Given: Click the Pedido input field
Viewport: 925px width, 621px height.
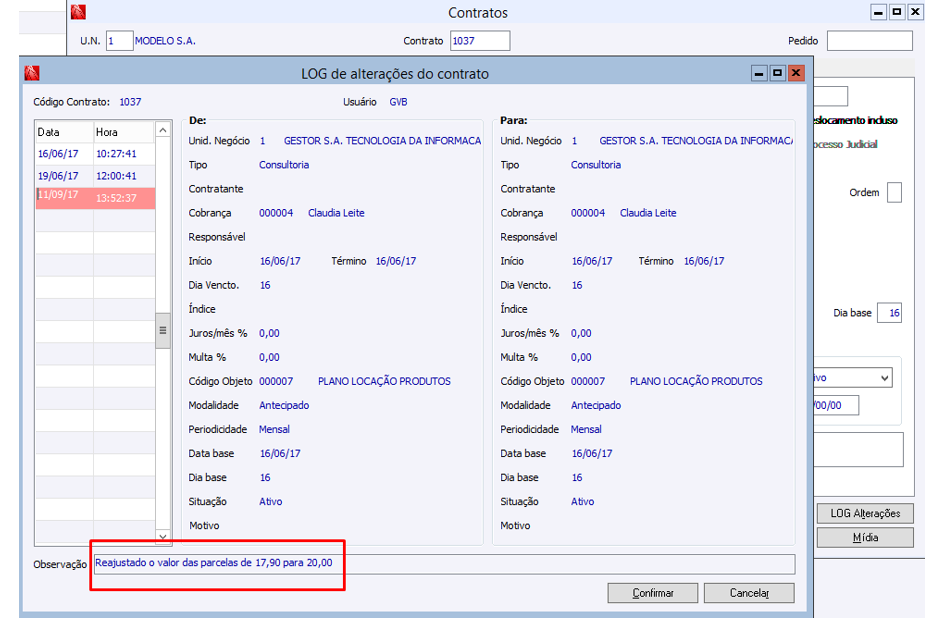Looking at the screenshot, I should [870, 41].
